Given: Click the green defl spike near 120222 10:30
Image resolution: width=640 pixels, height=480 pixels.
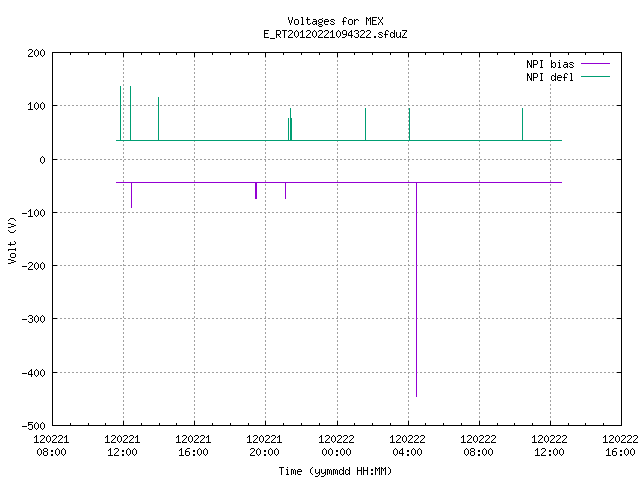Looking at the screenshot, I should [x=522, y=124].
